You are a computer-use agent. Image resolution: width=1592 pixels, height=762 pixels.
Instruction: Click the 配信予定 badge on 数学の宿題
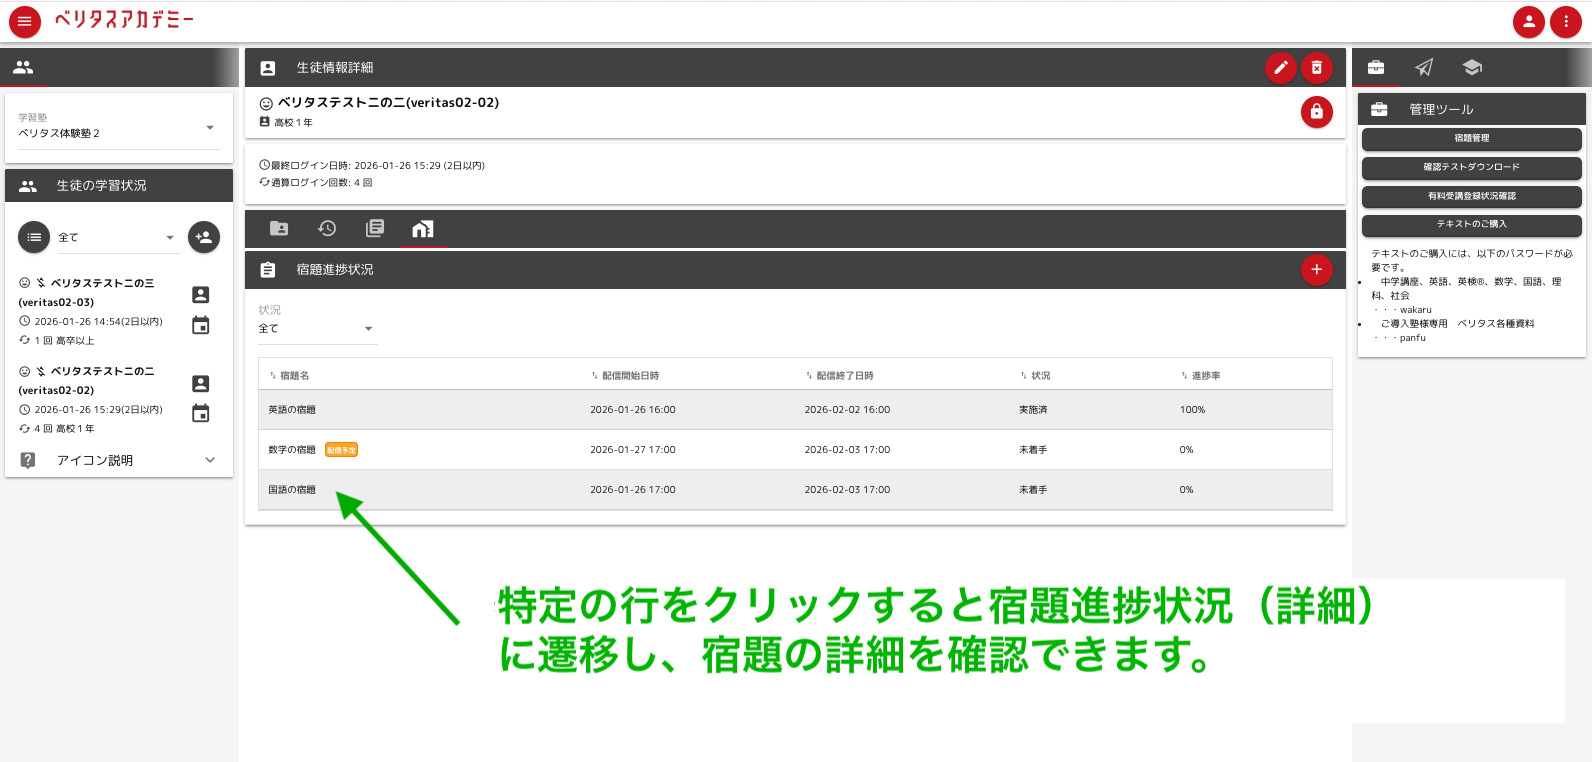pyautogui.click(x=341, y=450)
